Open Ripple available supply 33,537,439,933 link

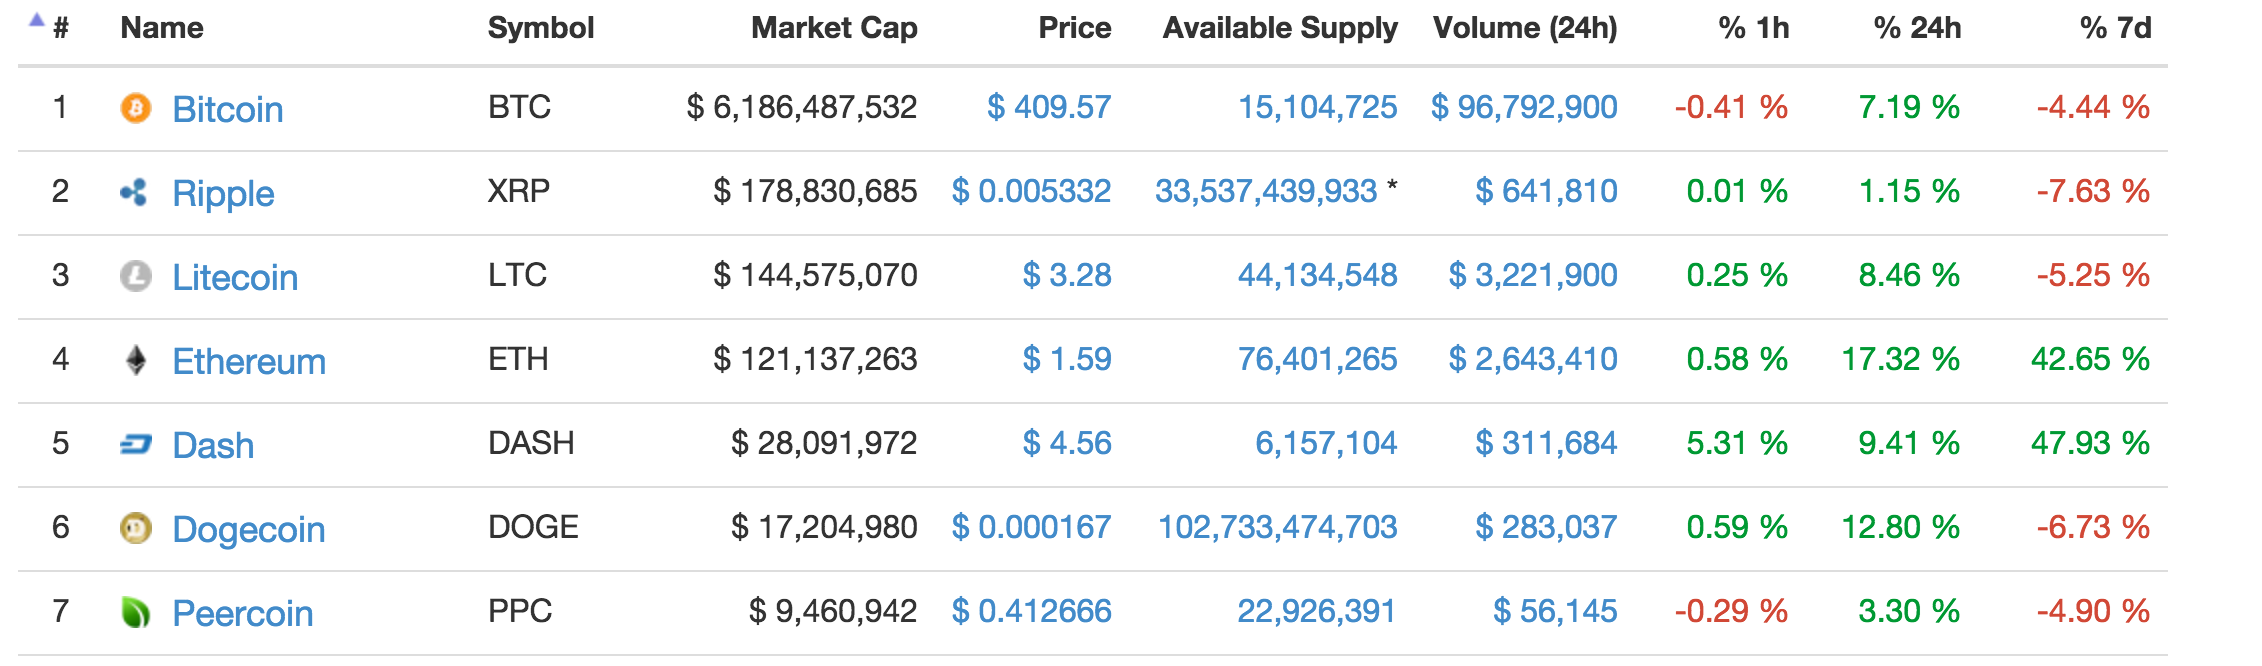1266,191
